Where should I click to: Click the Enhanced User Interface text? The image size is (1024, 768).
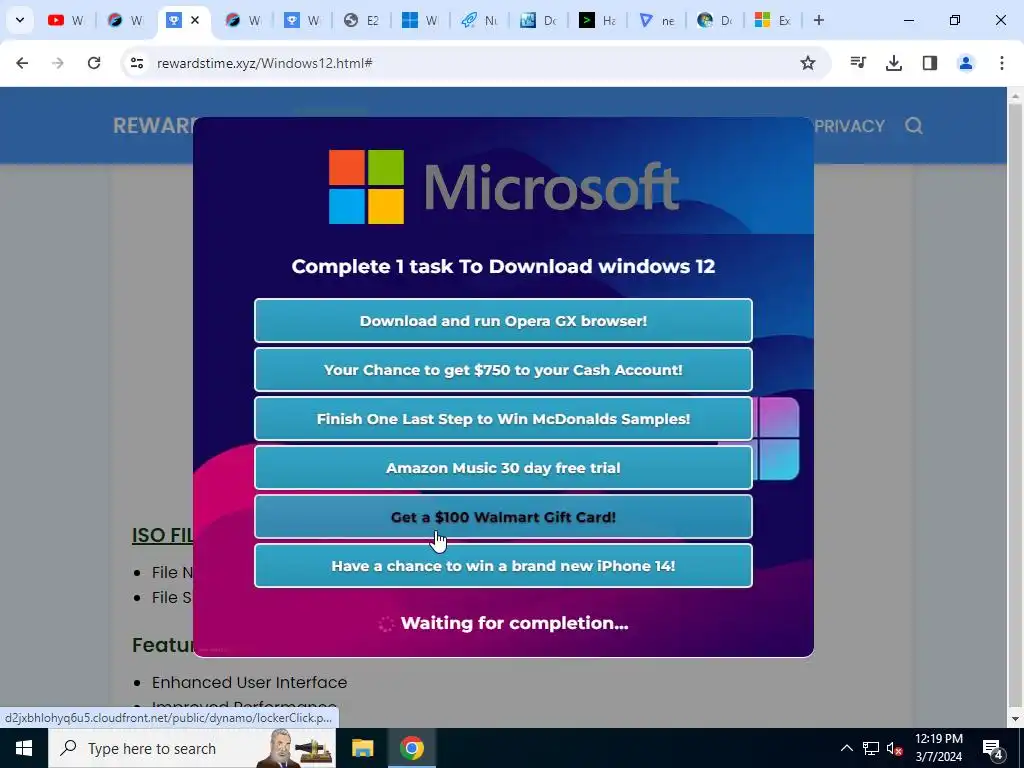[x=249, y=682]
